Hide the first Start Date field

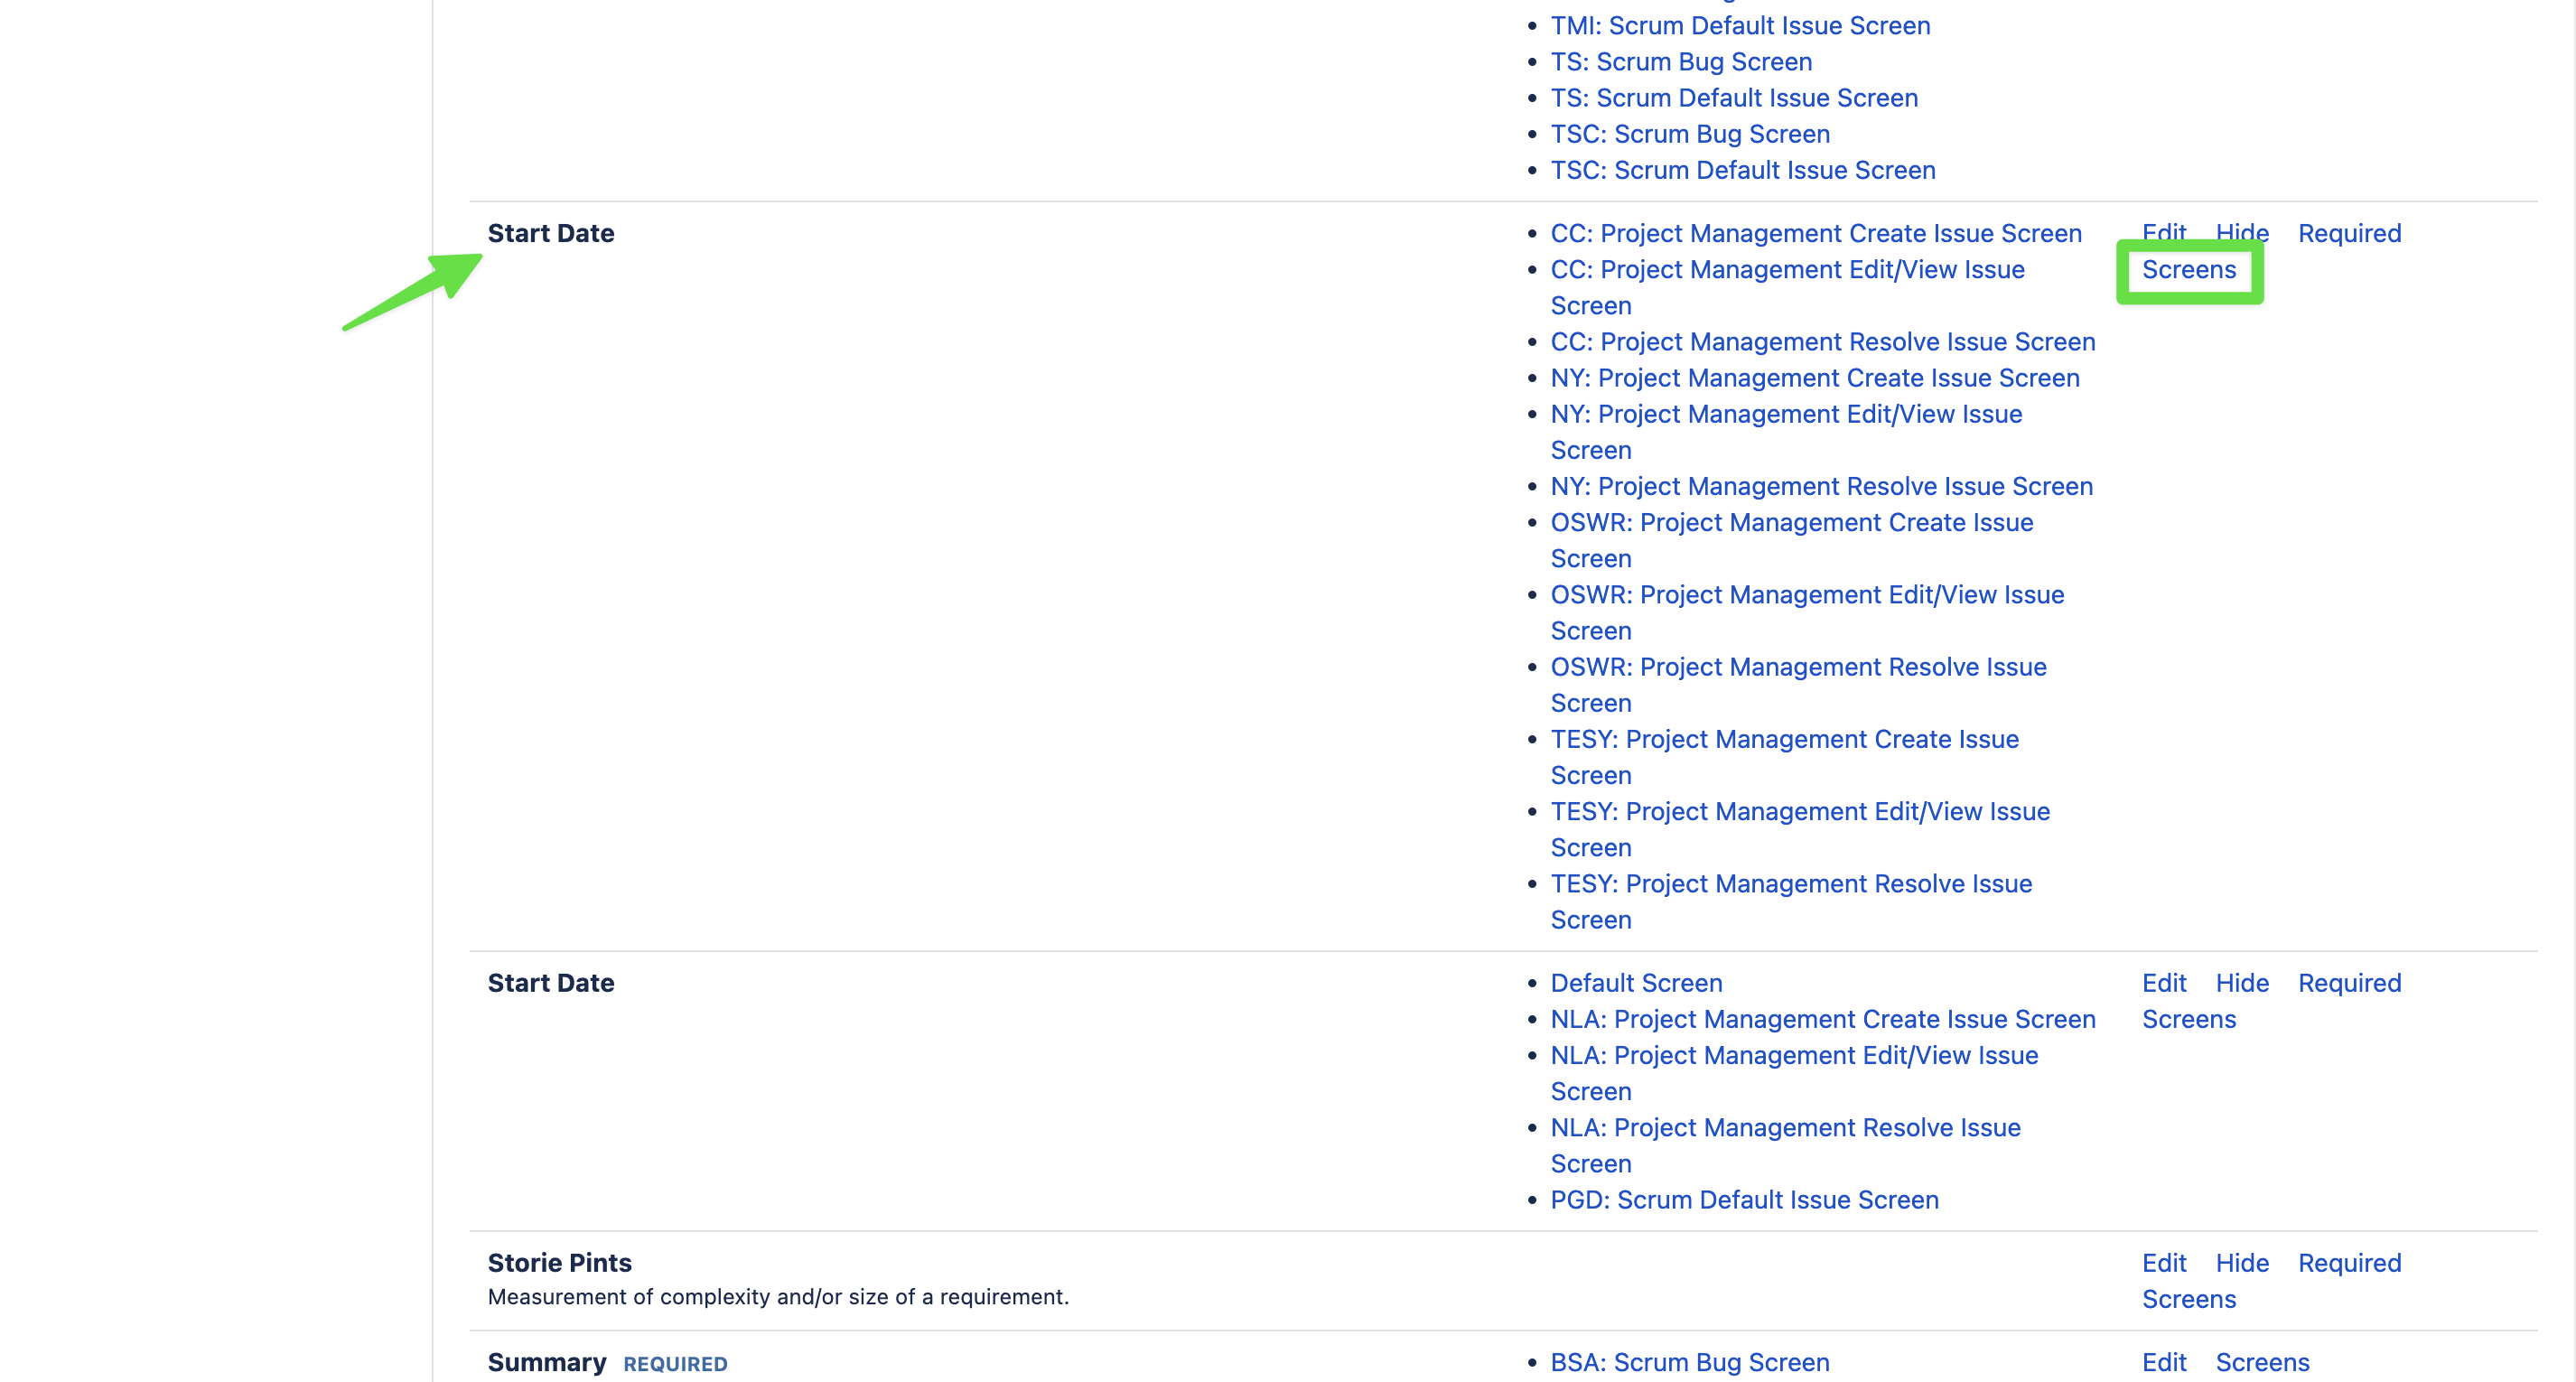click(x=2241, y=232)
